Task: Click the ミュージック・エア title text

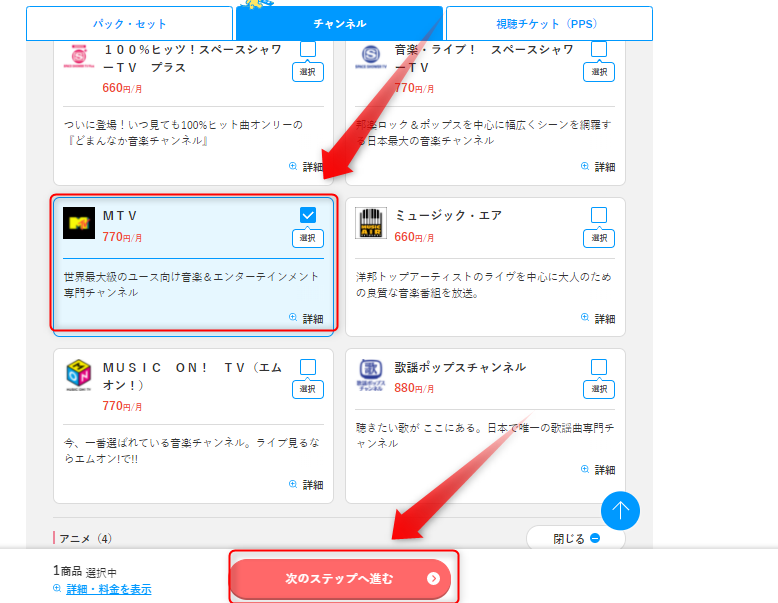Action: 448,215
